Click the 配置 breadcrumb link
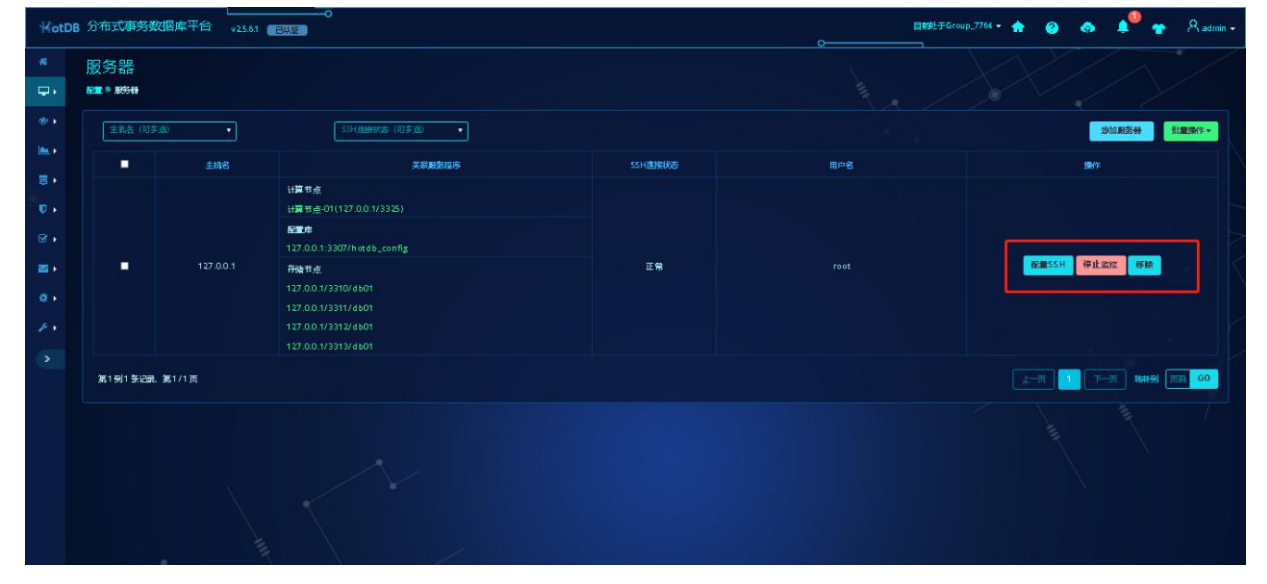This screenshot has height=584, width=1267. tap(93, 90)
